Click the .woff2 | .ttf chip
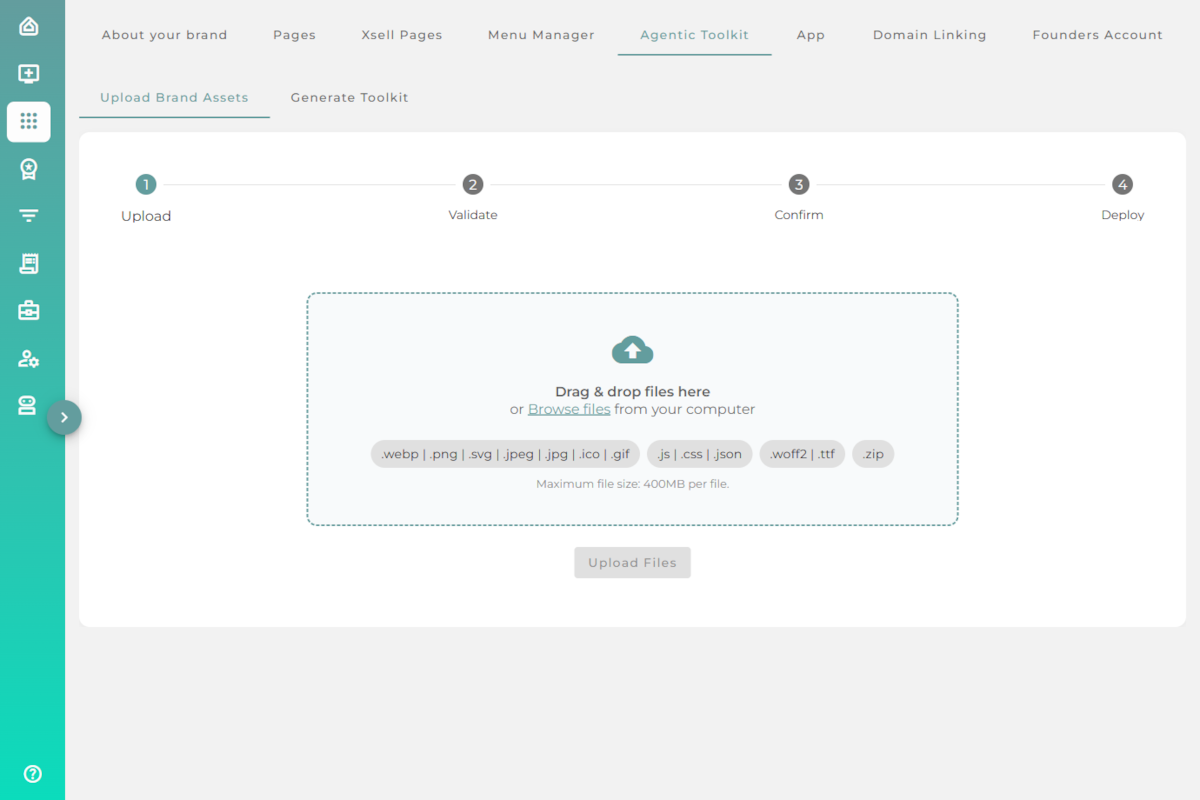The width and height of the screenshot is (1200, 800). 802,454
